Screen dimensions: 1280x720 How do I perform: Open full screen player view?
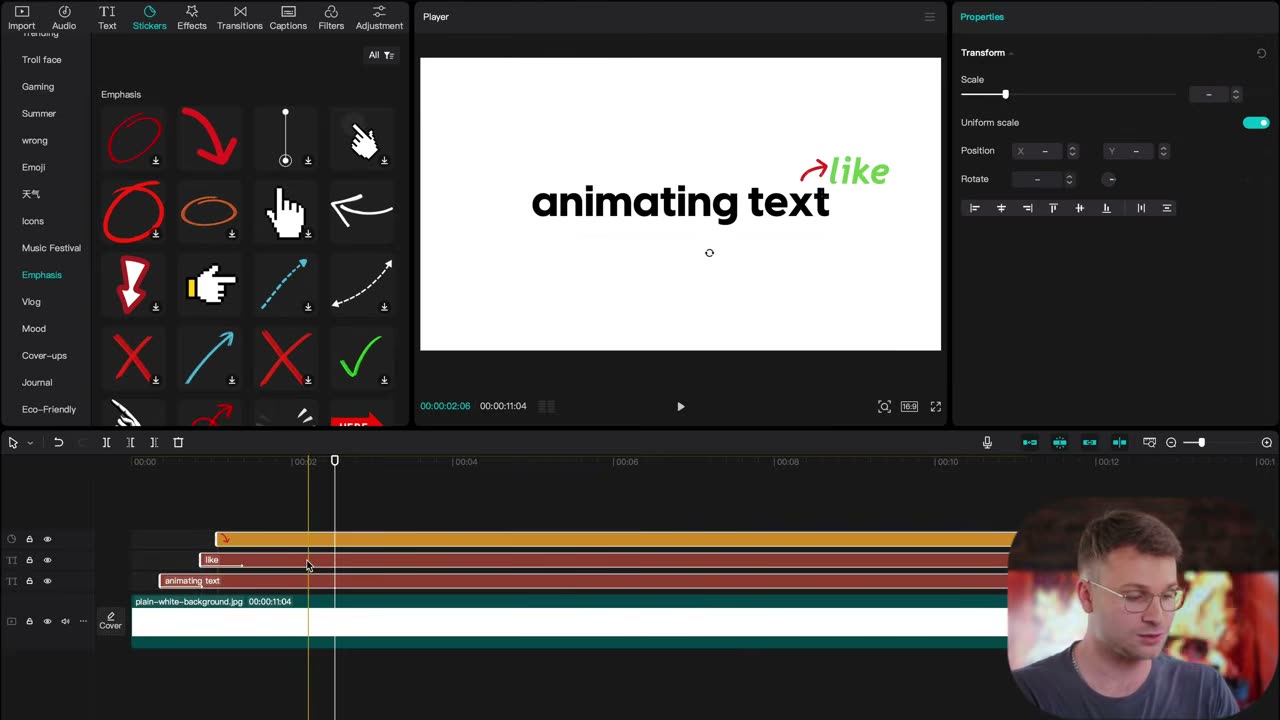(x=936, y=407)
